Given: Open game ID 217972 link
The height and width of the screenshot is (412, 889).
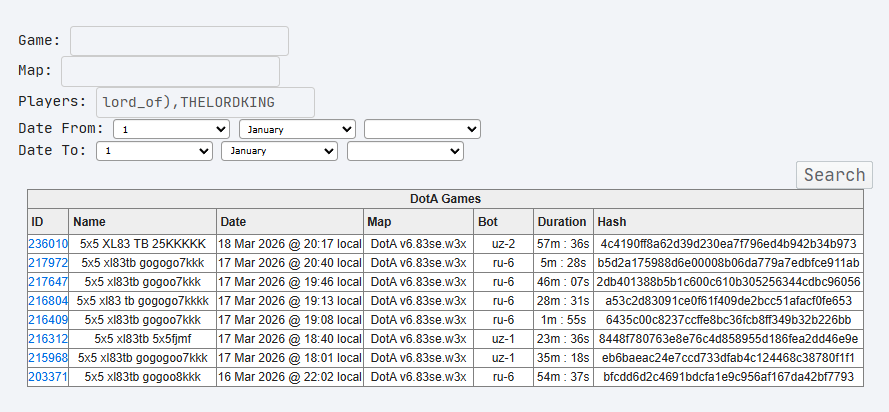Looking at the screenshot, I should 48,263.
